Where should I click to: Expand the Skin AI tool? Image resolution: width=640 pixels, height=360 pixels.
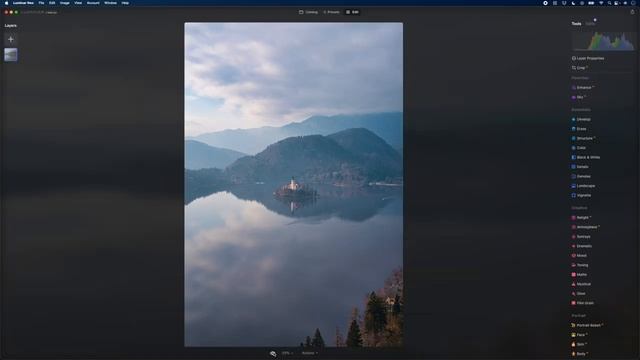click(579, 344)
